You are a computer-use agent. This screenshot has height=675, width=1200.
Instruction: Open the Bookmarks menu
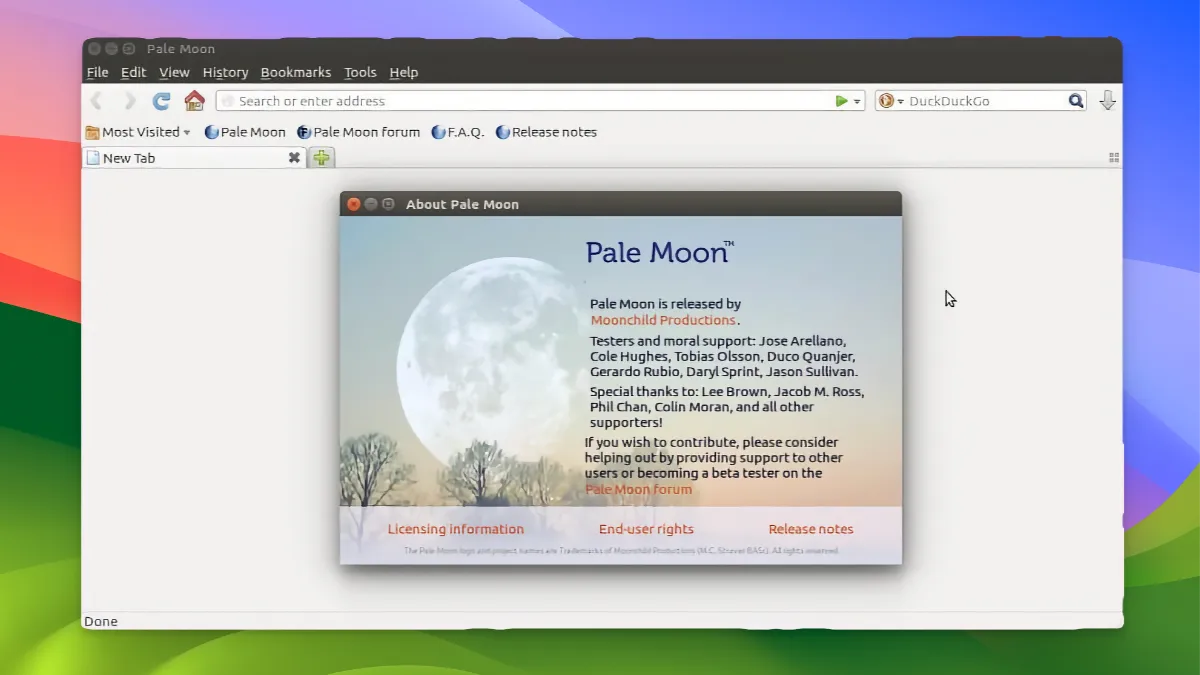click(x=296, y=72)
